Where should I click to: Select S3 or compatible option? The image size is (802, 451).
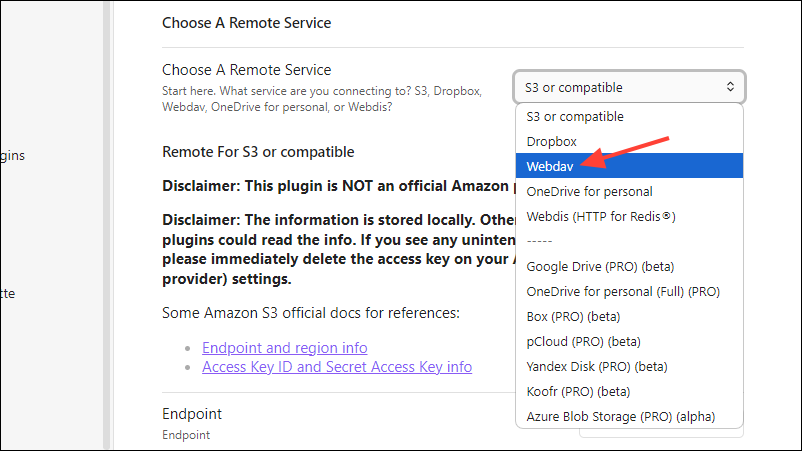coord(574,116)
